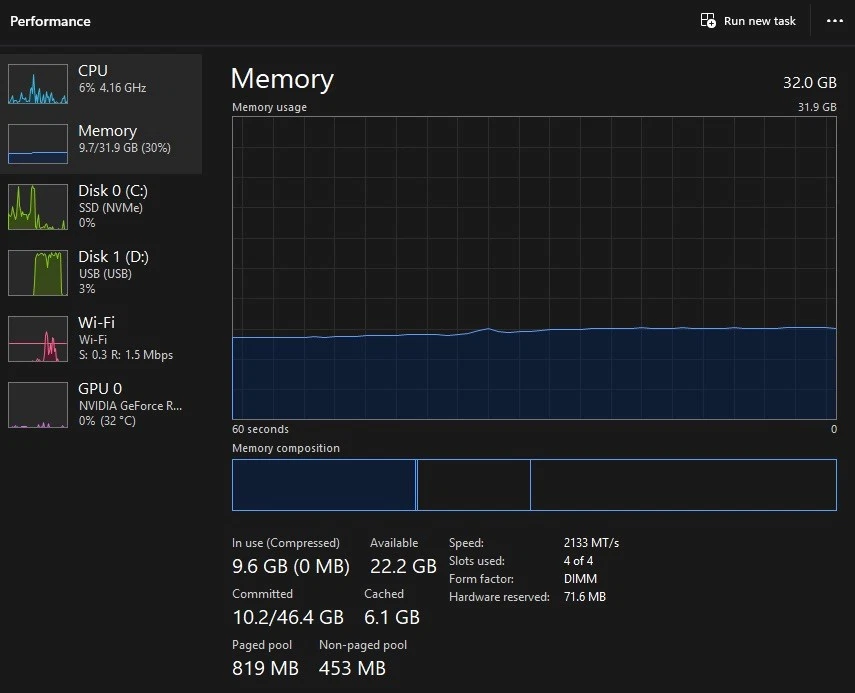
Task: Click the Memory heading label
Action: coord(282,79)
